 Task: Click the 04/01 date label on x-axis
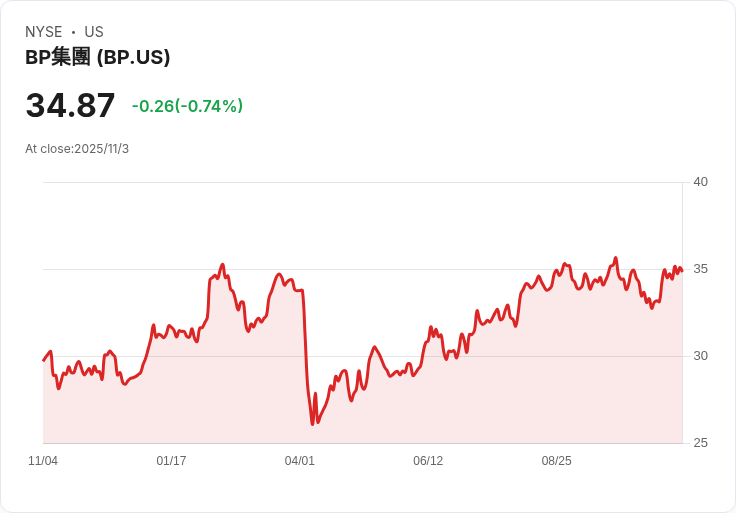tap(299, 461)
